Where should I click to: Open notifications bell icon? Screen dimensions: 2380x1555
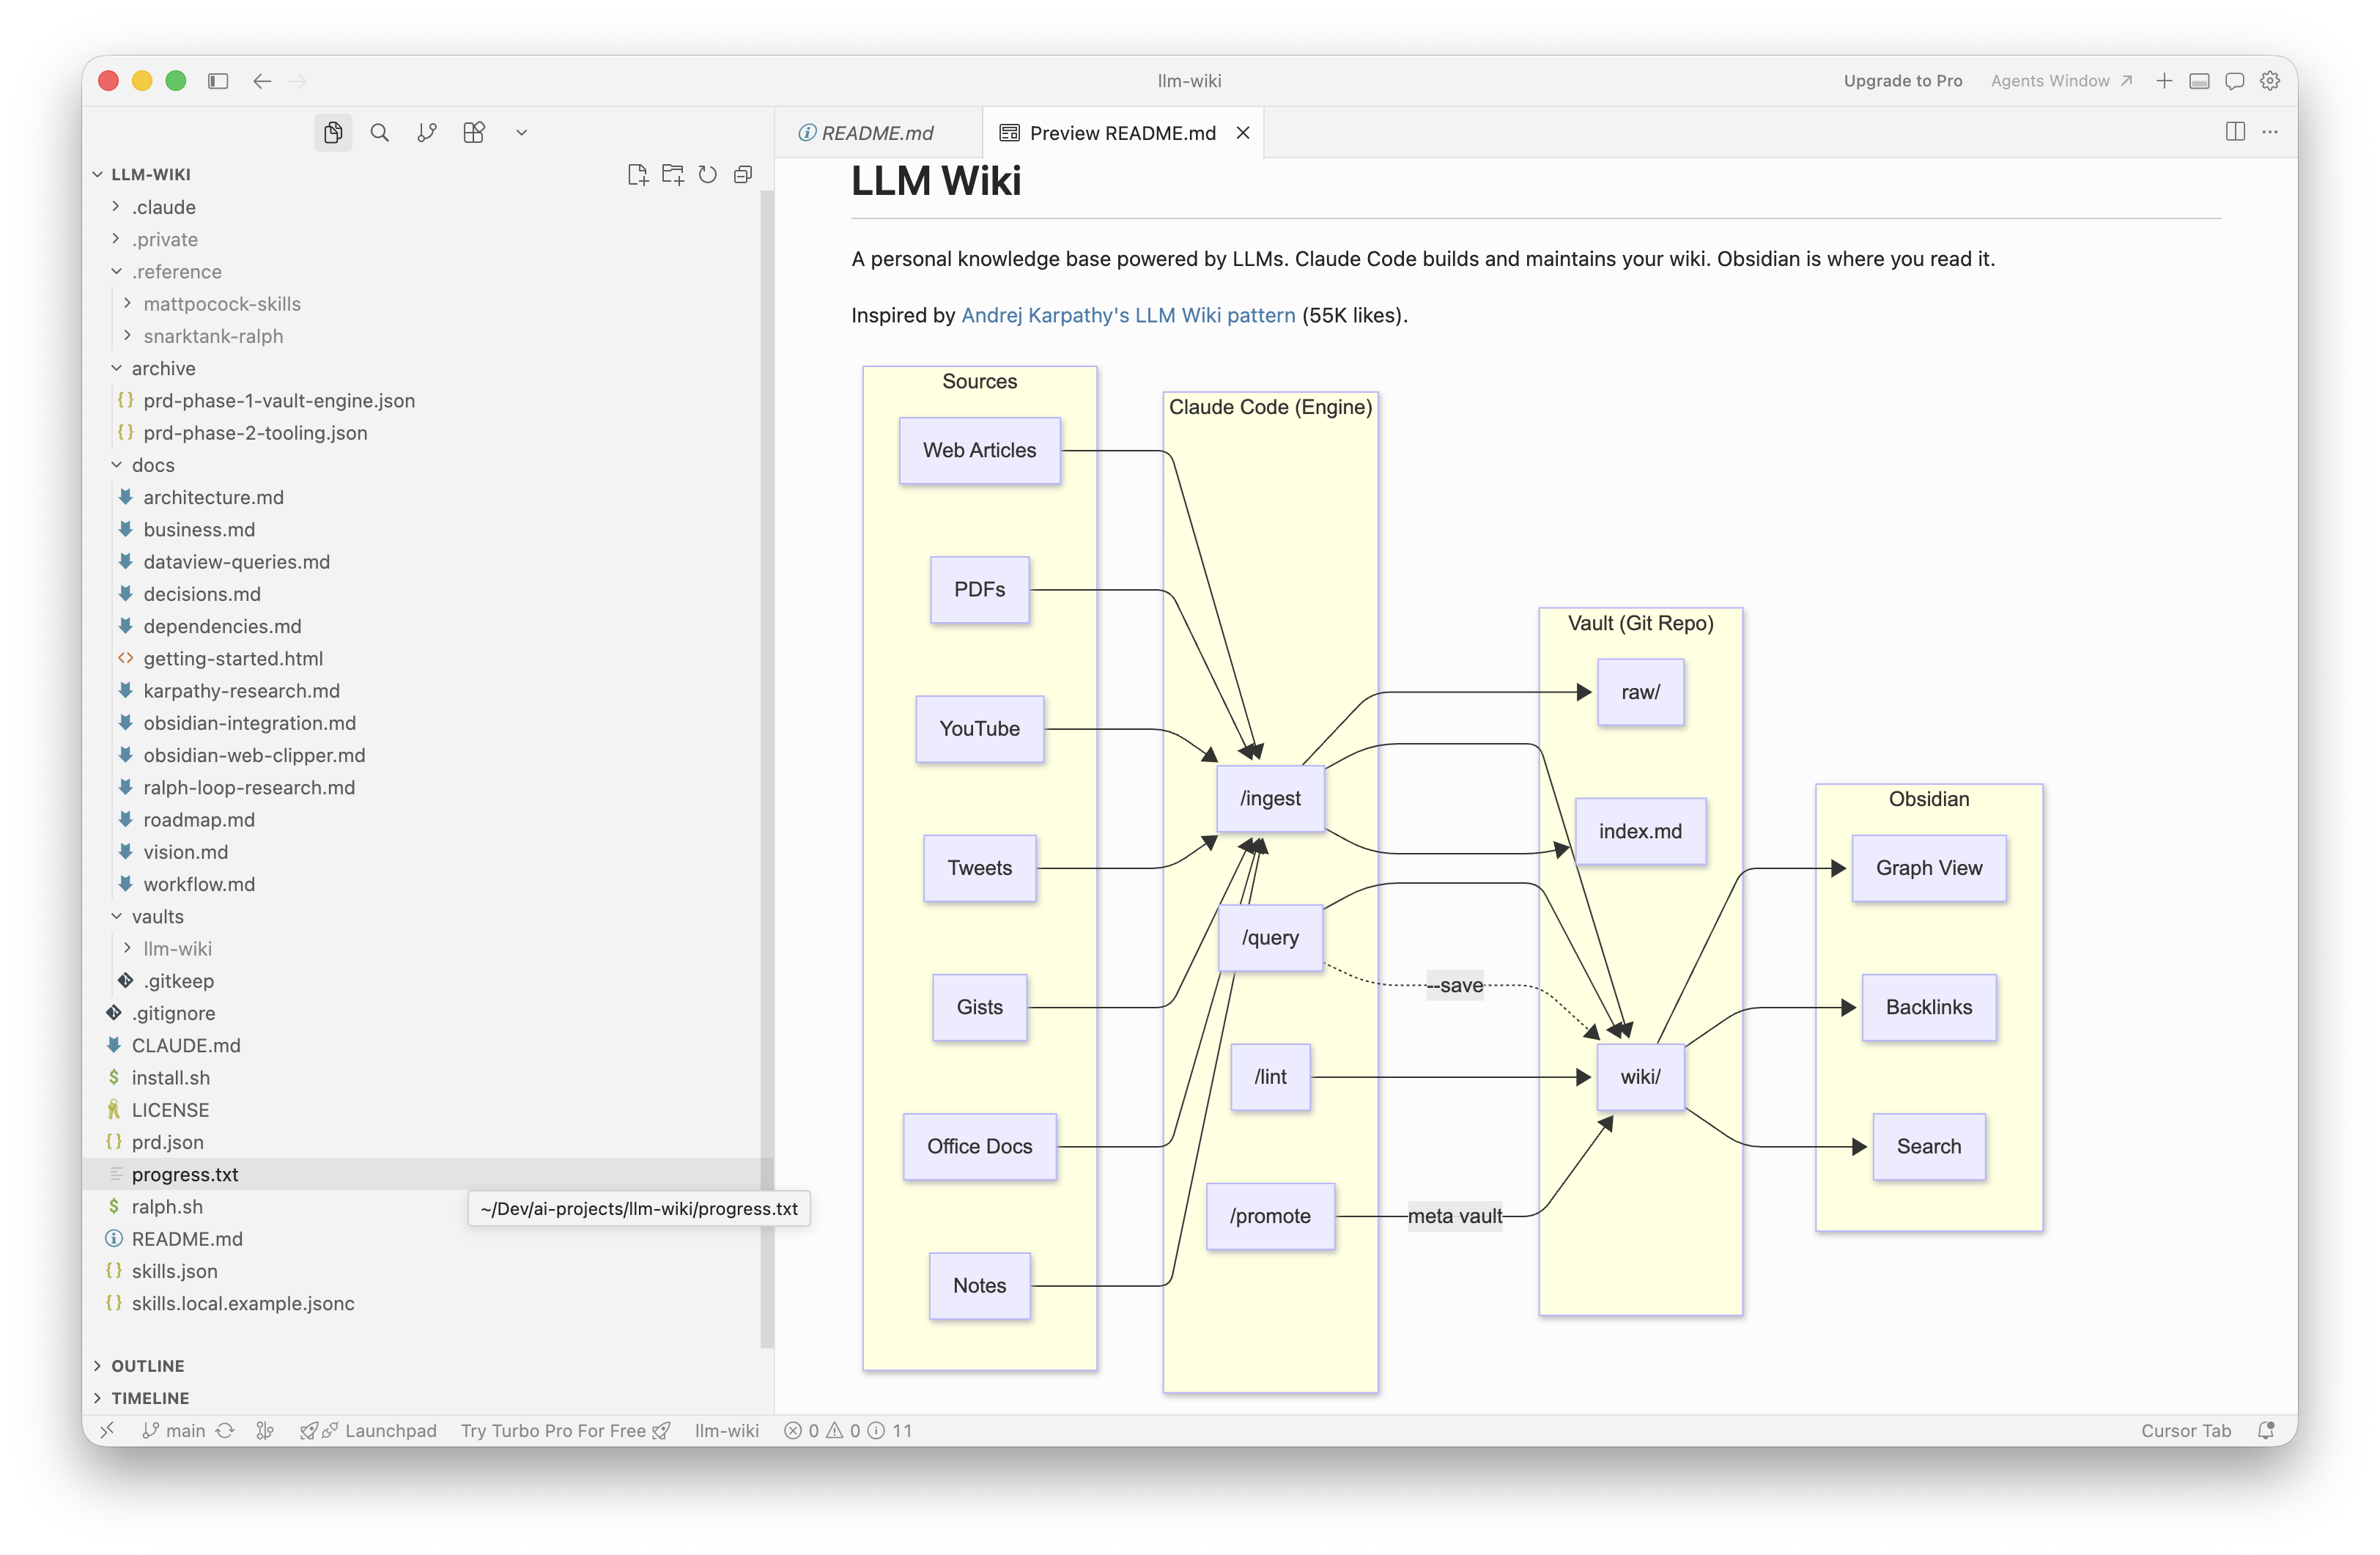pos(2266,1430)
